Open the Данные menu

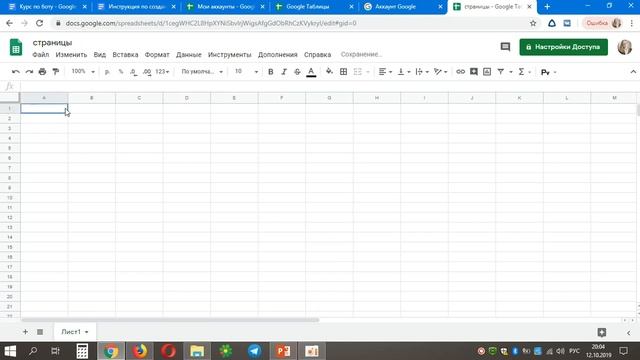189,54
